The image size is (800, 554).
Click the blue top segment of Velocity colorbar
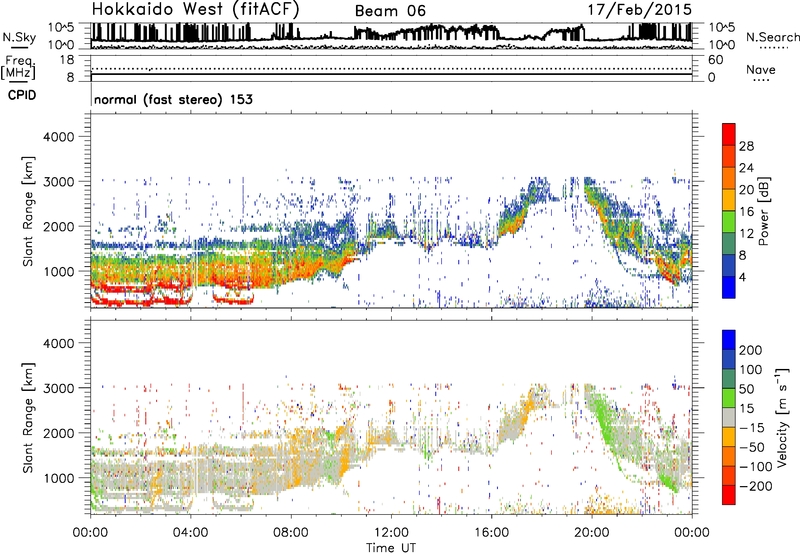click(x=729, y=340)
